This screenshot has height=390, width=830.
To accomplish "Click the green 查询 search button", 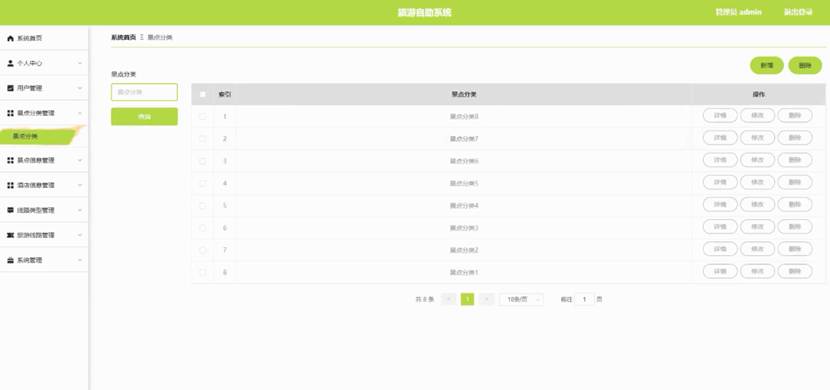I will click(x=144, y=116).
